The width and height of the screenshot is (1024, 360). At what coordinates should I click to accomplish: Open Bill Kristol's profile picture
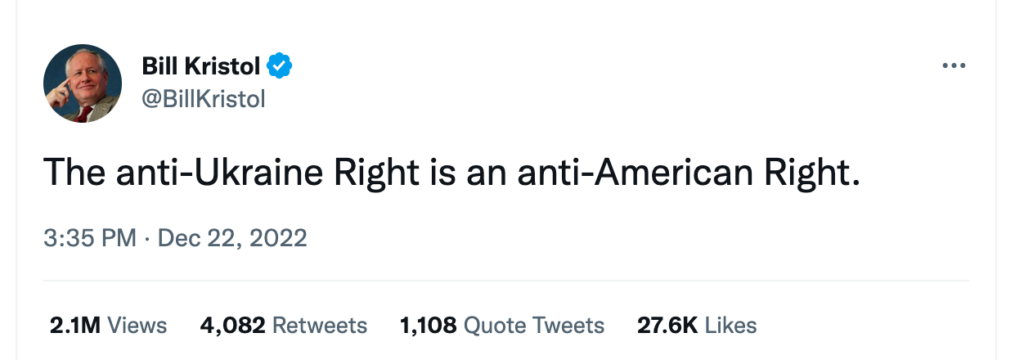click(82, 83)
